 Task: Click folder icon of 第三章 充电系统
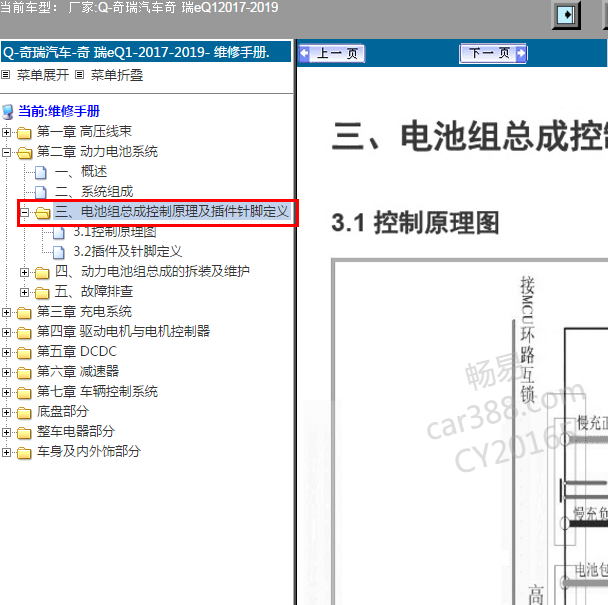(24, 313)
